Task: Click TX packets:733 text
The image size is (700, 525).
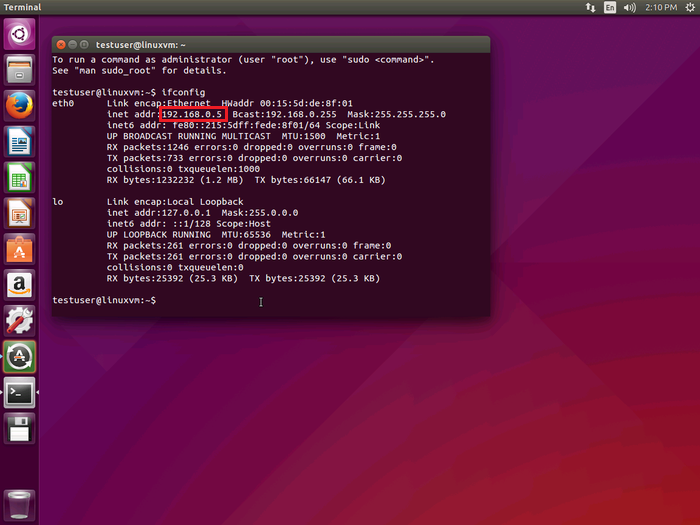Action: click(x=145, y=158)
